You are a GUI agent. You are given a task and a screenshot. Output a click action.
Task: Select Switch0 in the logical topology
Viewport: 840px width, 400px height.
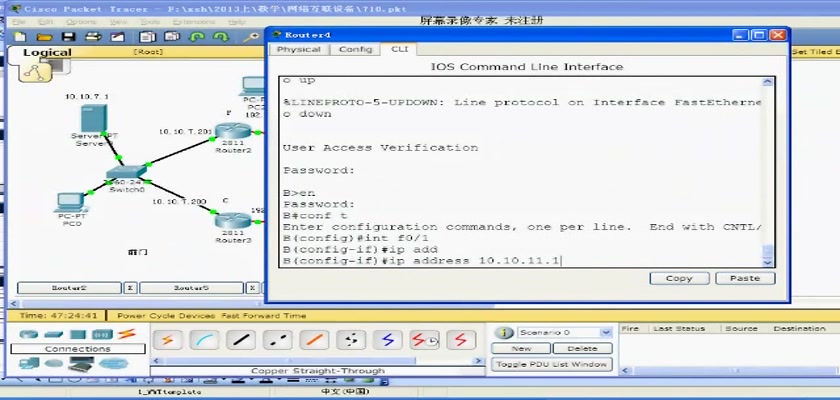(x=126, y=172)
